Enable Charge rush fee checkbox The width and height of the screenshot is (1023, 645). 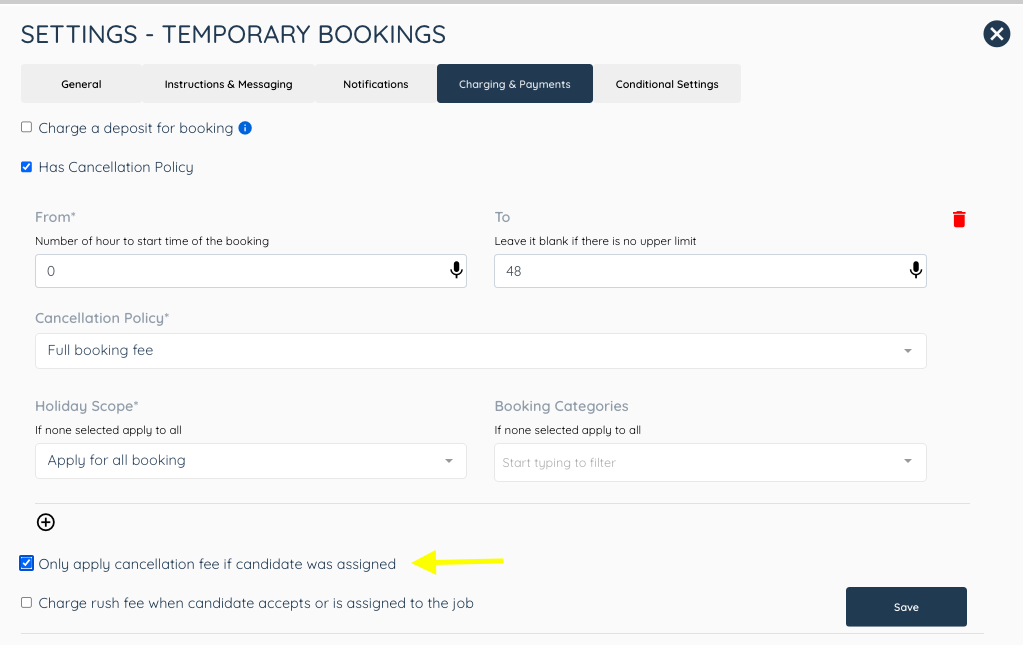[26, 603]
